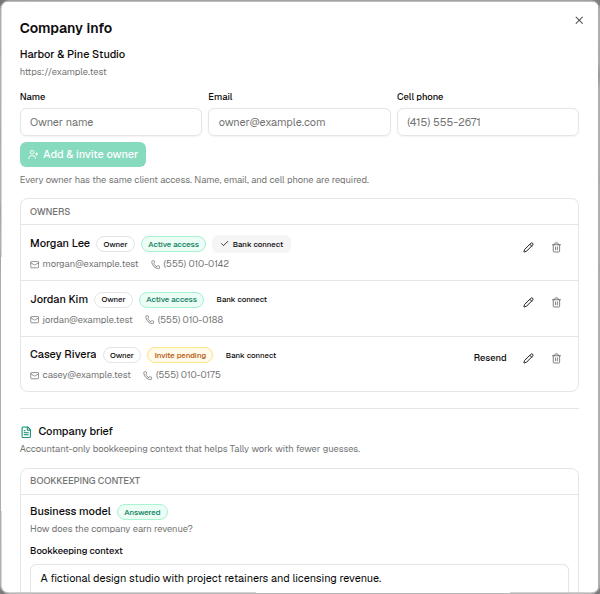
Task: Delete Morgan Lee using the trash icon
Action: click(x=556, y=248)
